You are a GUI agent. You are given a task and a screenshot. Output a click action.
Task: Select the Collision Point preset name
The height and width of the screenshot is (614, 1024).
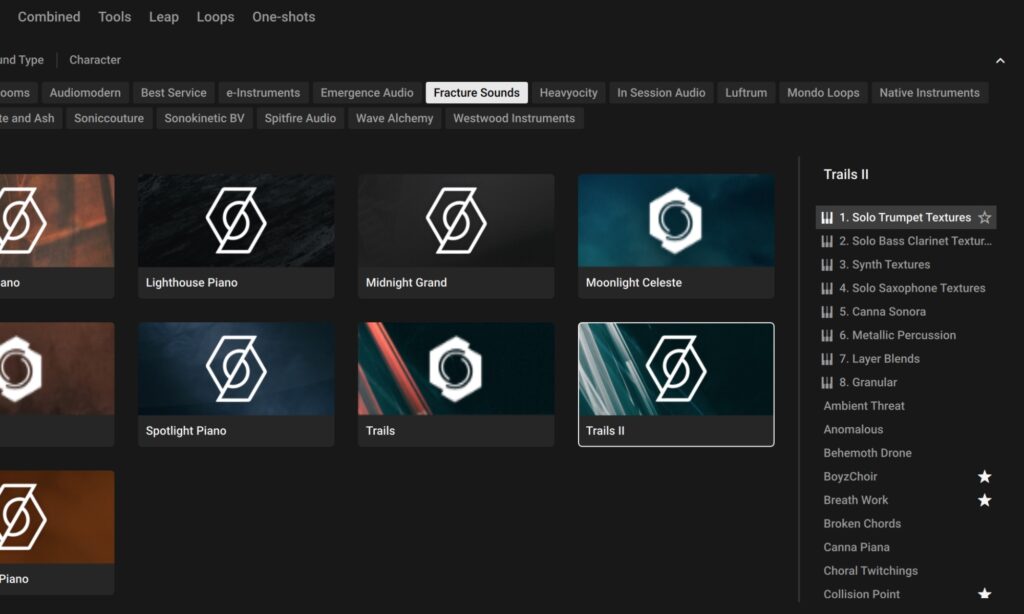click(861, 594)
